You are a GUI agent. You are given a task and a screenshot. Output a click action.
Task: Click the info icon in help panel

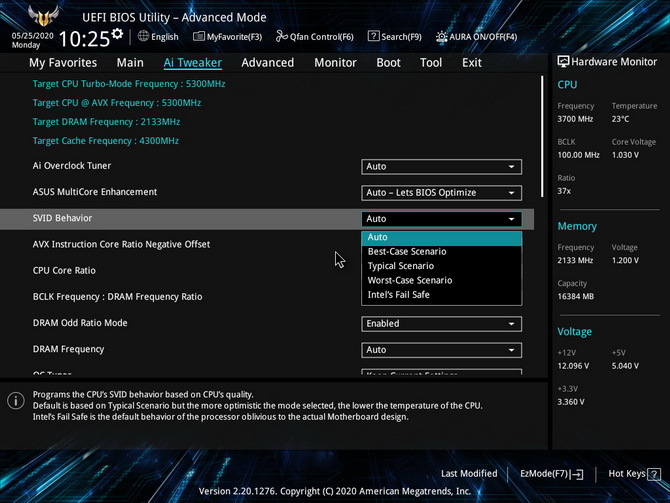[16, 401]
